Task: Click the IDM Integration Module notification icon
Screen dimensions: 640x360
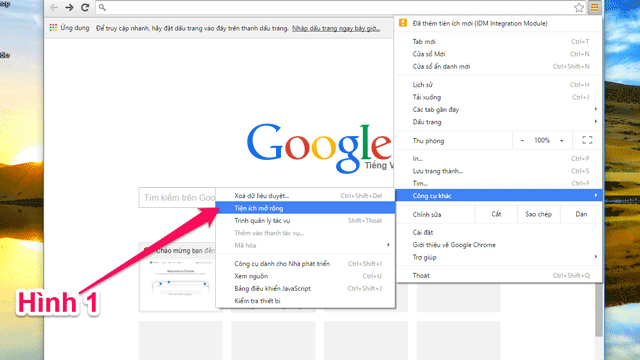Action: [x=403, y=23]
